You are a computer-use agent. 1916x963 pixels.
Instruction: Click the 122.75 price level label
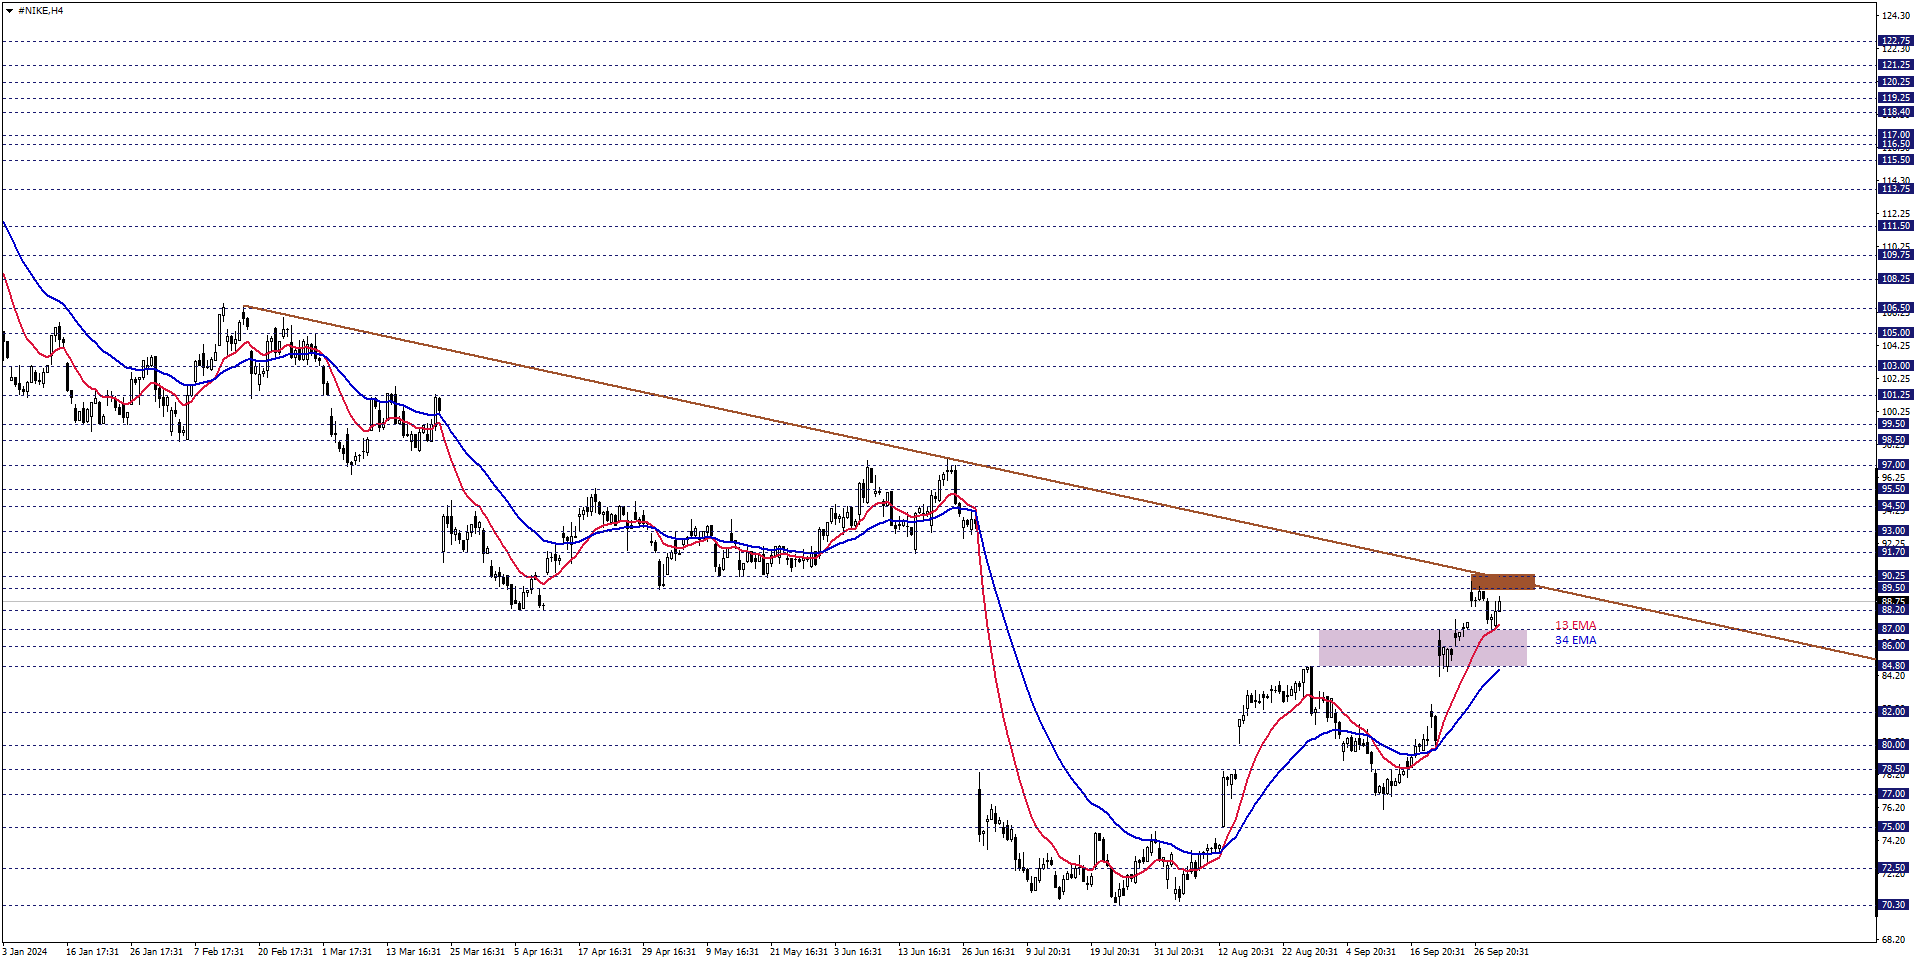click(x=1895, y=41)
